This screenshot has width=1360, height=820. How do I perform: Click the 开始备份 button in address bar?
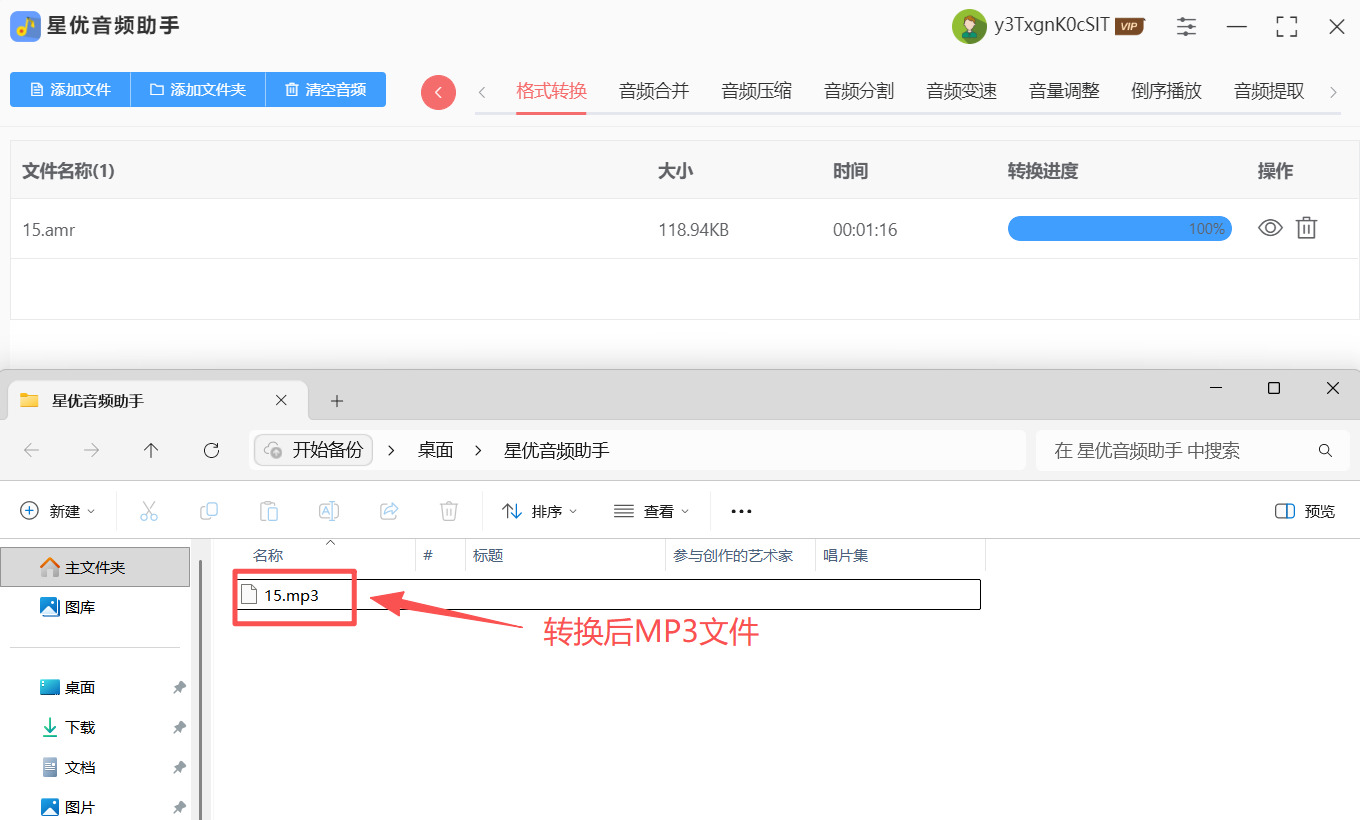click(x=314, y=451)
